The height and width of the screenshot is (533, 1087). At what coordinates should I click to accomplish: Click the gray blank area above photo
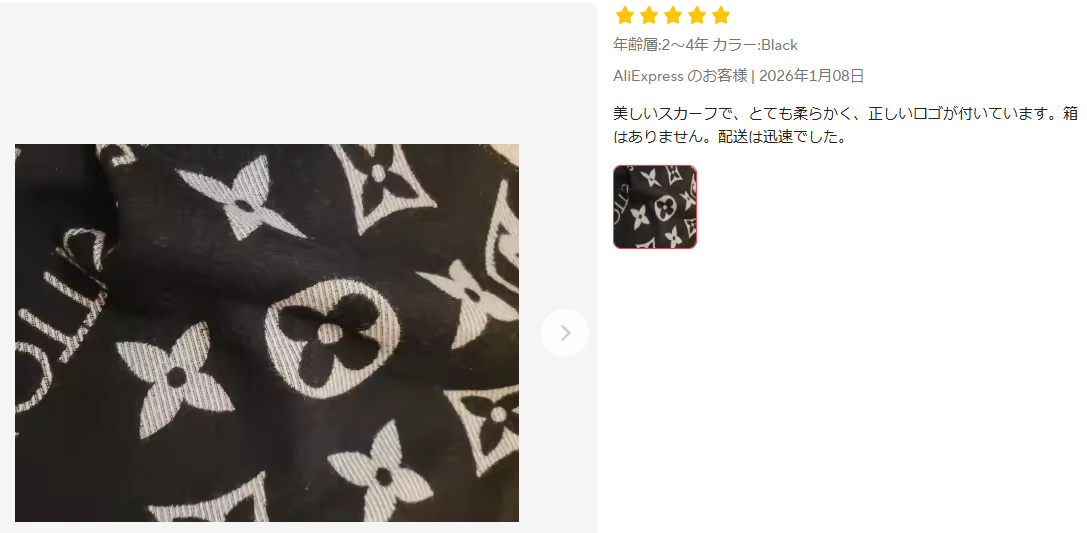click(x=298, y=73)
